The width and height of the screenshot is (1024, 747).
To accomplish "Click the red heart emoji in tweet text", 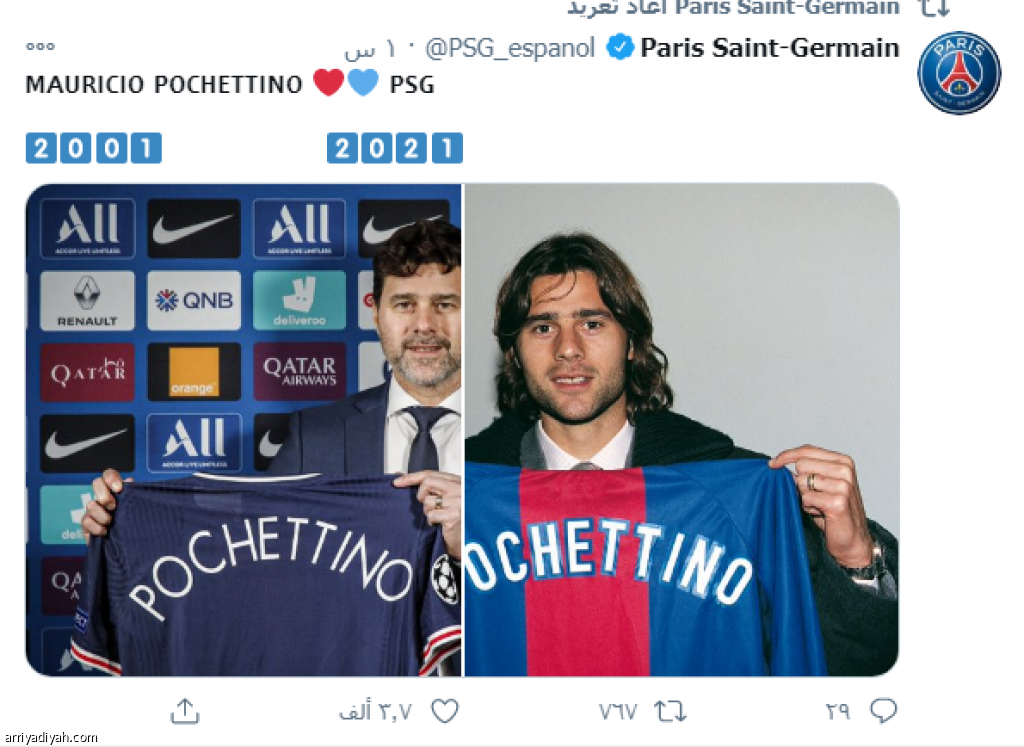I will [328, 84].
